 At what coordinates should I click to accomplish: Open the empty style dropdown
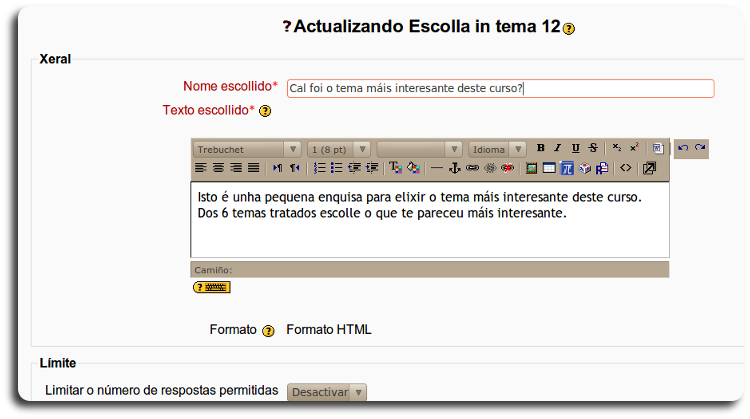(419, 150)
